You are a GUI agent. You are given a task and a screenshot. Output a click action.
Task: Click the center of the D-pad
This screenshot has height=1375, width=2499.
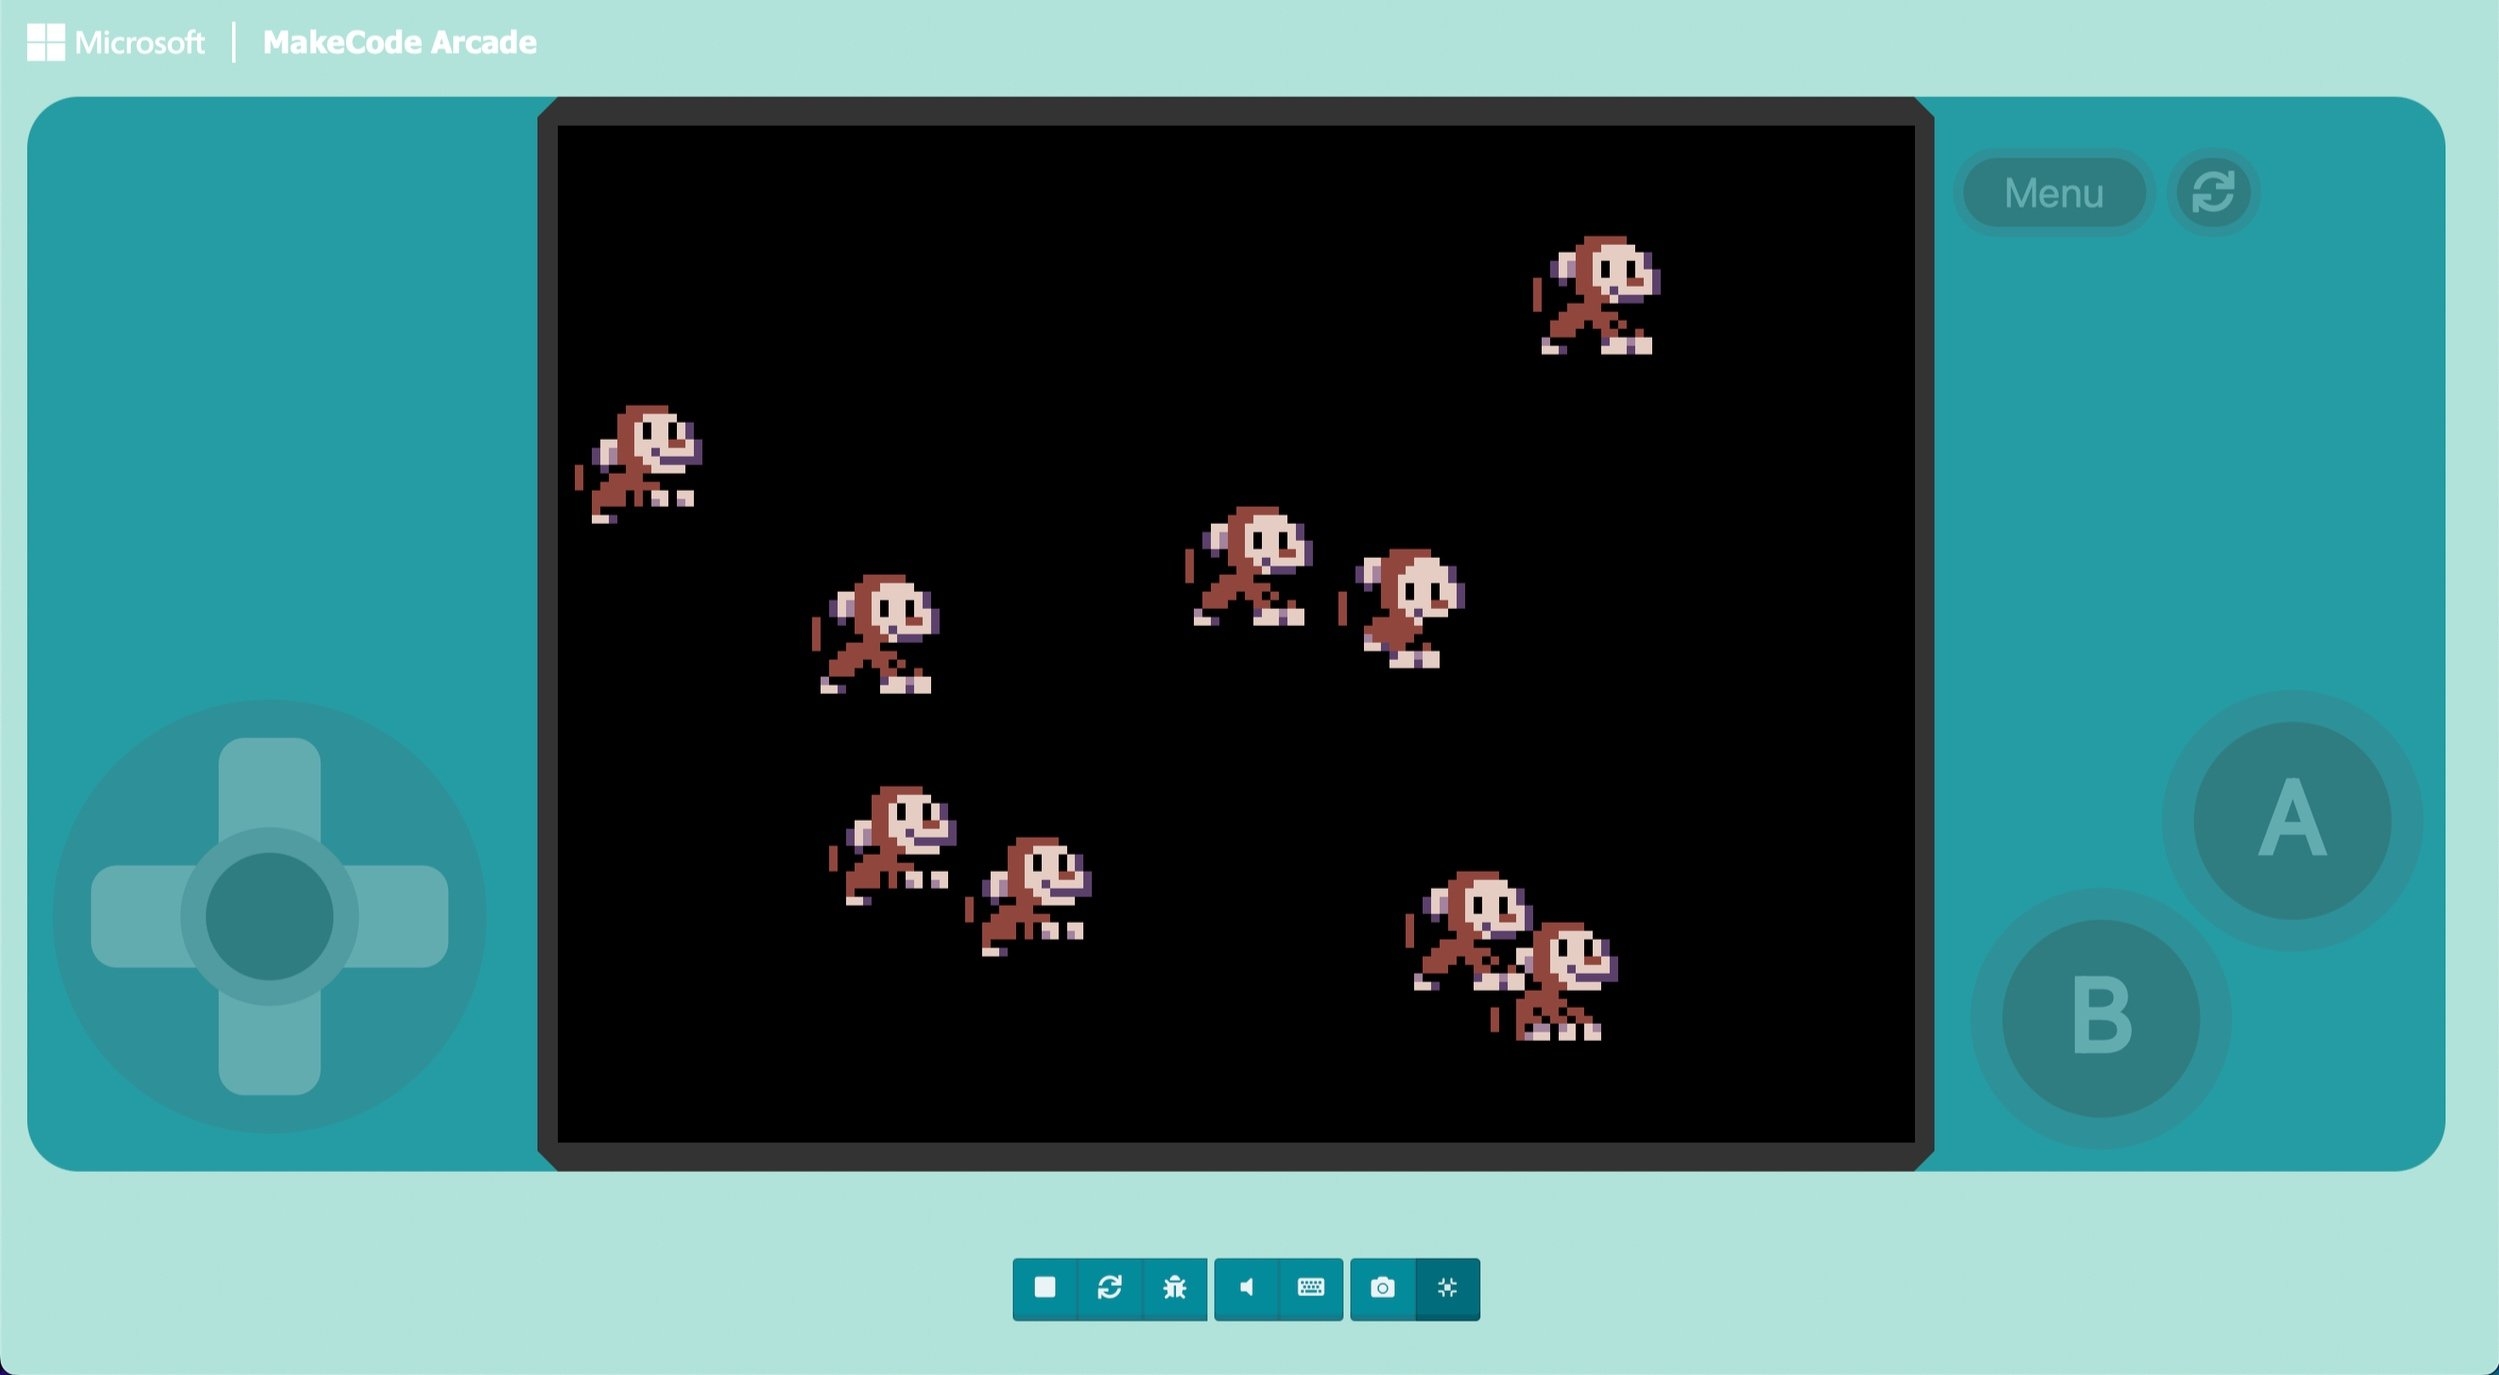click(269, 916)
